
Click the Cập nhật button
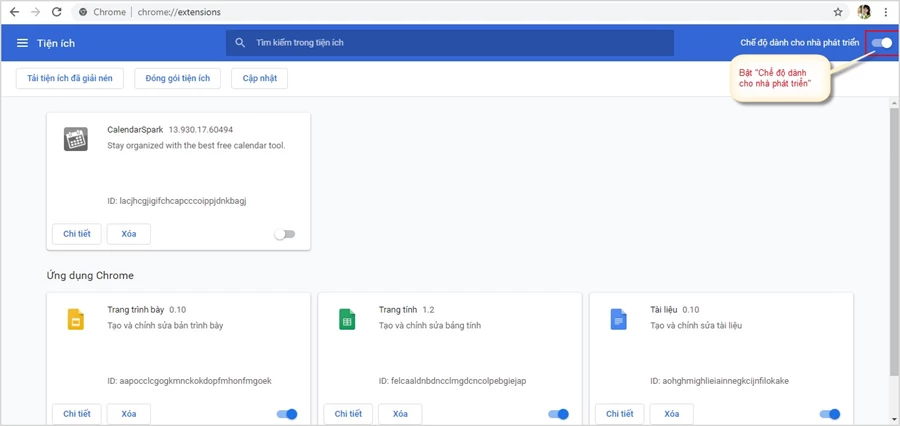tap(259, 79)
